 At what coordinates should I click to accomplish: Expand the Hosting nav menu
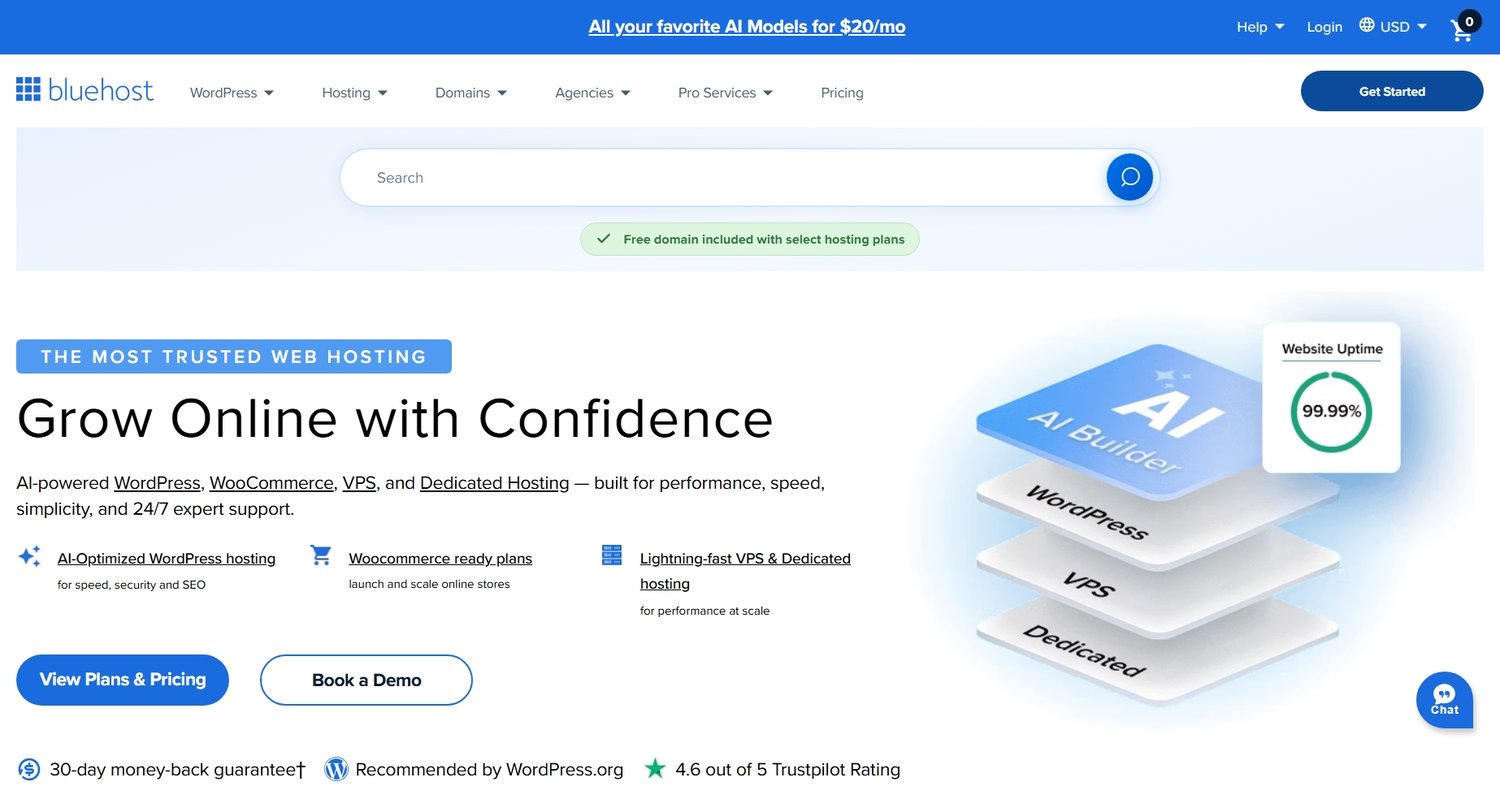[355, 92]
